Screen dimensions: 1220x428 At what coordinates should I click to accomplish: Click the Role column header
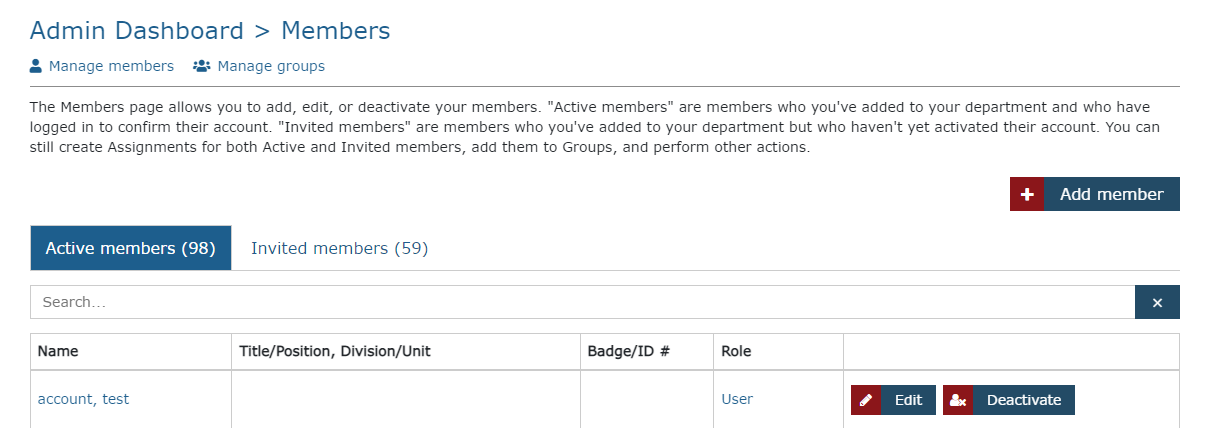tap(779, 352)
